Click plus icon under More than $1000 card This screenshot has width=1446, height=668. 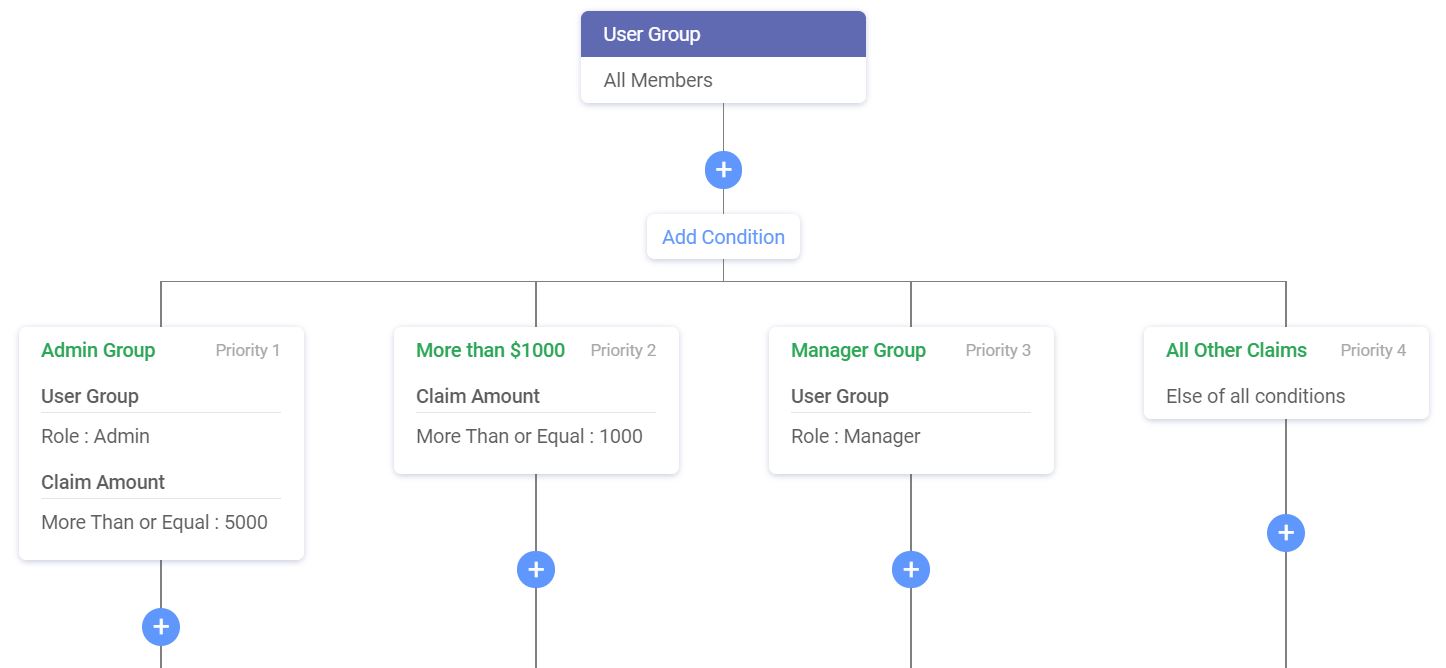click(536, 570)
